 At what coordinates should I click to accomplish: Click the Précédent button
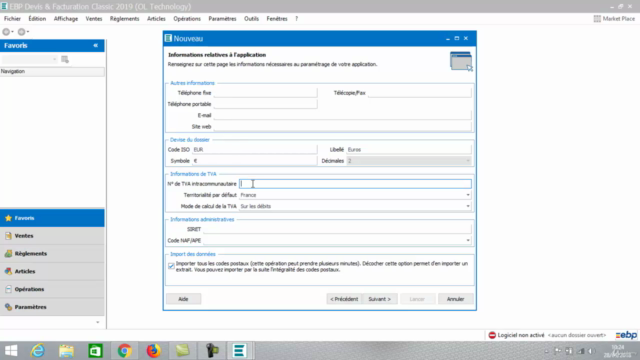pos(344,299)
